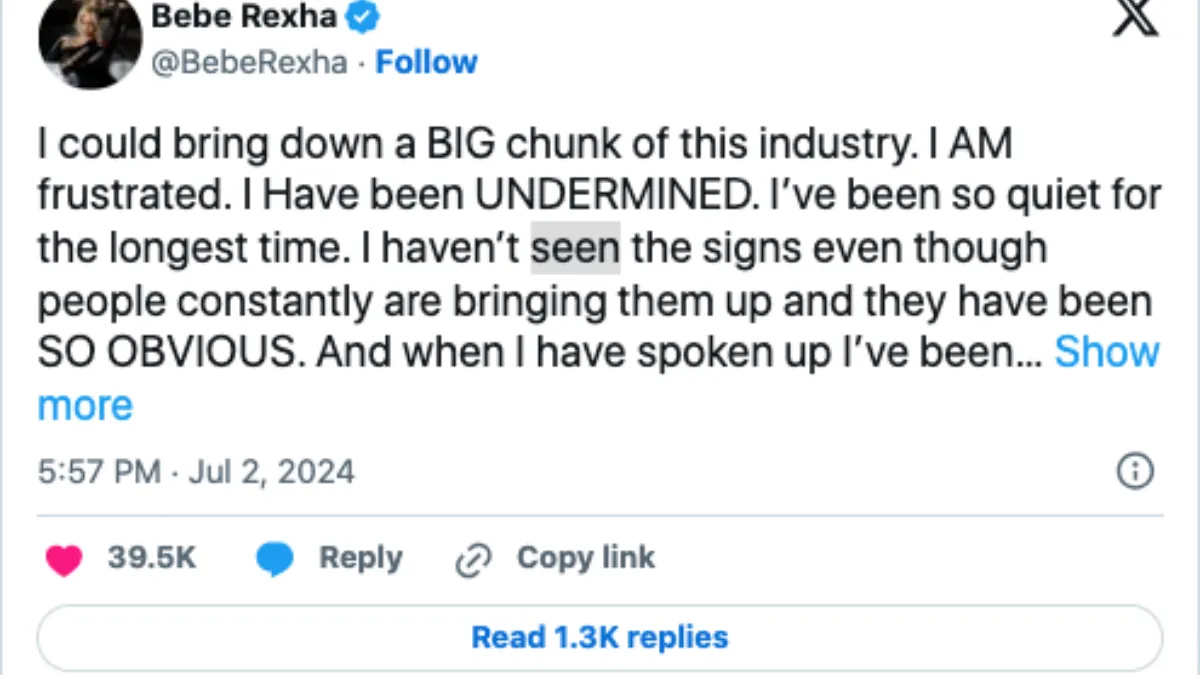Click the @BebeRexha handle
The height and width of the screenshot is (675, 1200).
250,62
